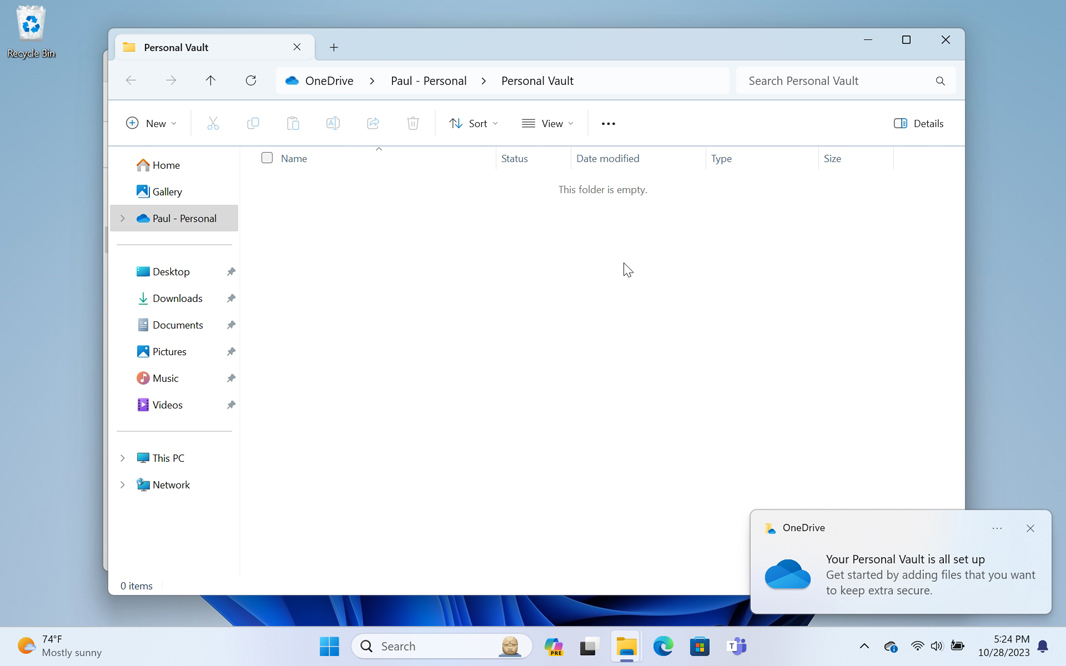Screen dimensions: 1066x666
Task: Click the New button in the toolbar
Action: [151, 124]
